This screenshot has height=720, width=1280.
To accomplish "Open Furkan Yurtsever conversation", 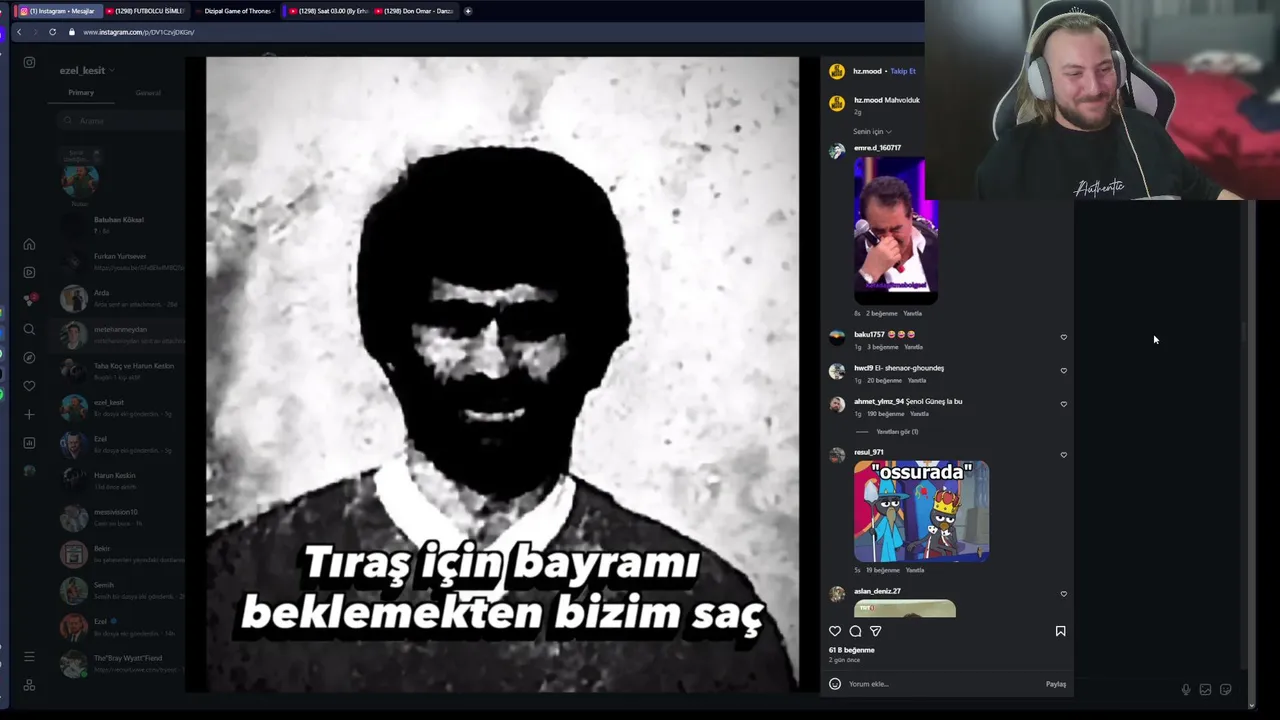I will tap(120, 261).
